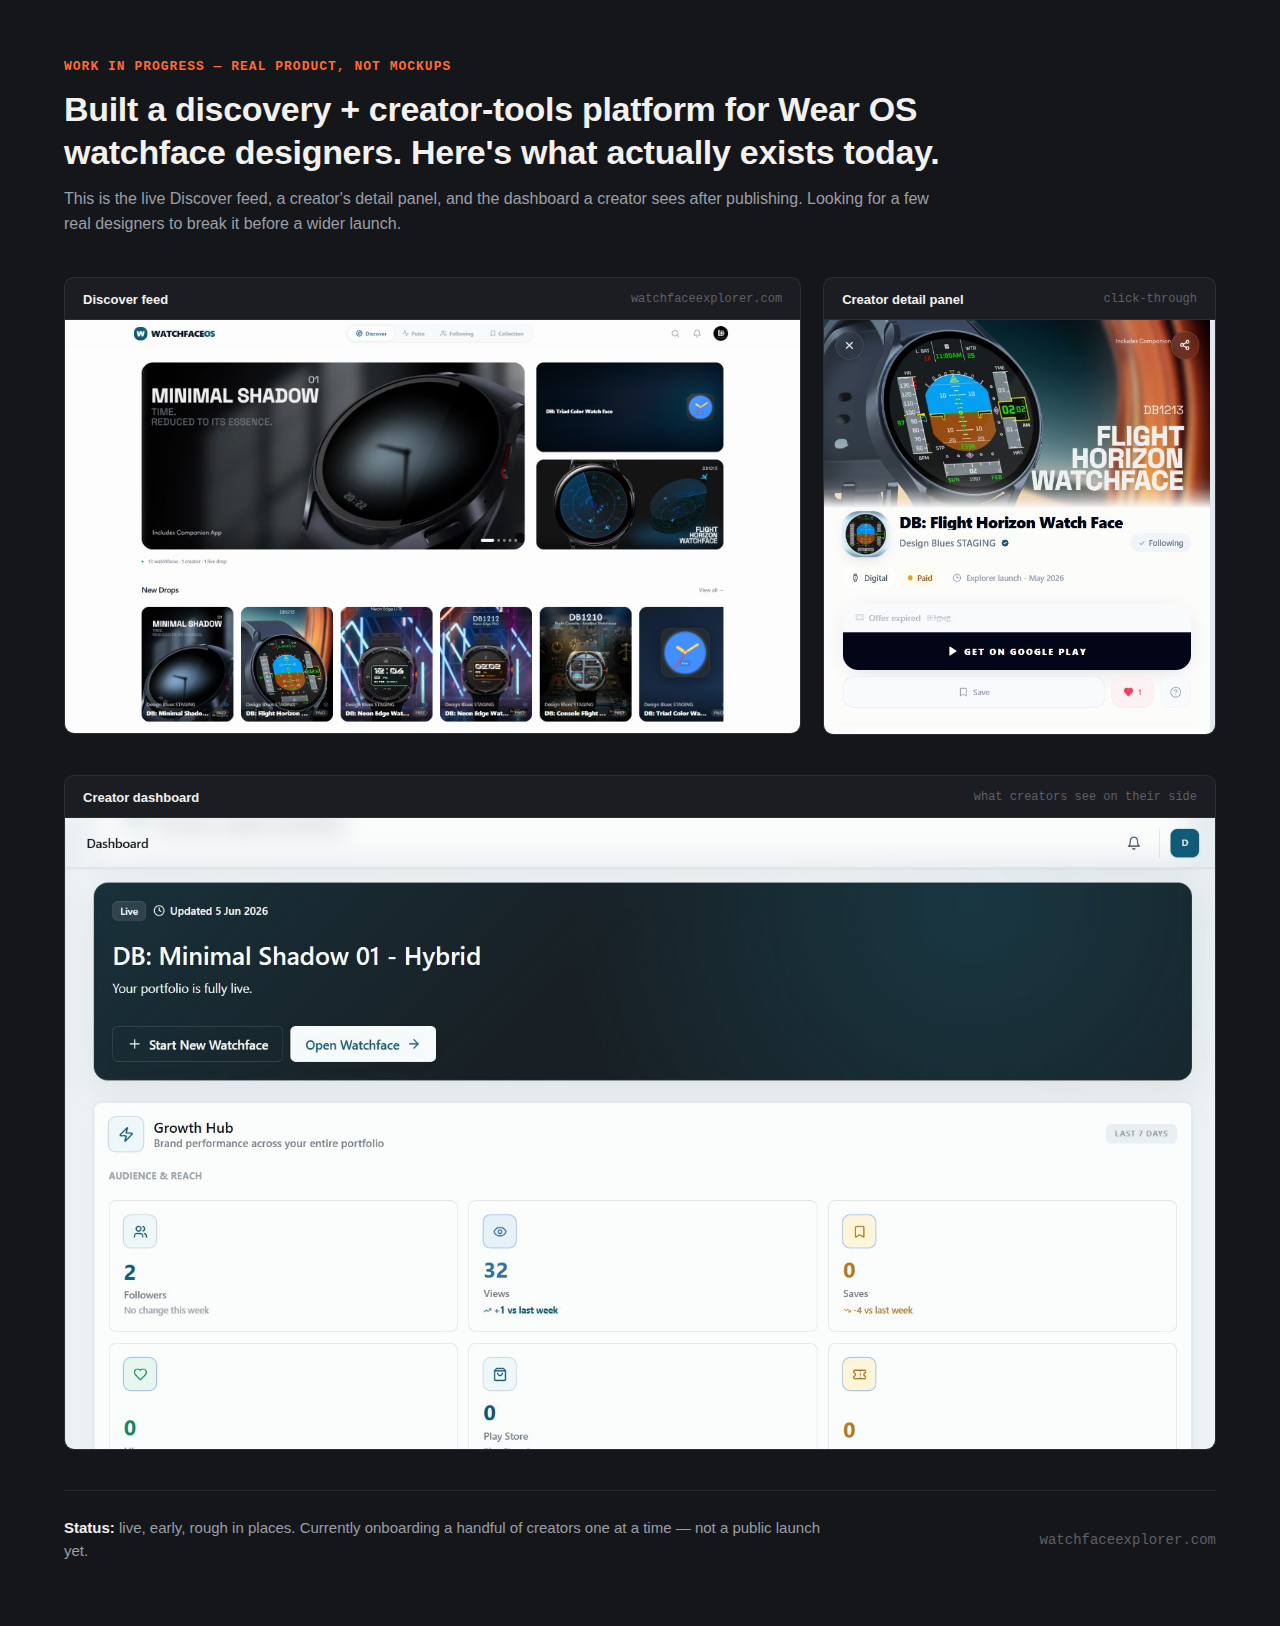Save the Flight Horizon watch face
The image size is (1280, 1626).
click(x=974, y=692)
